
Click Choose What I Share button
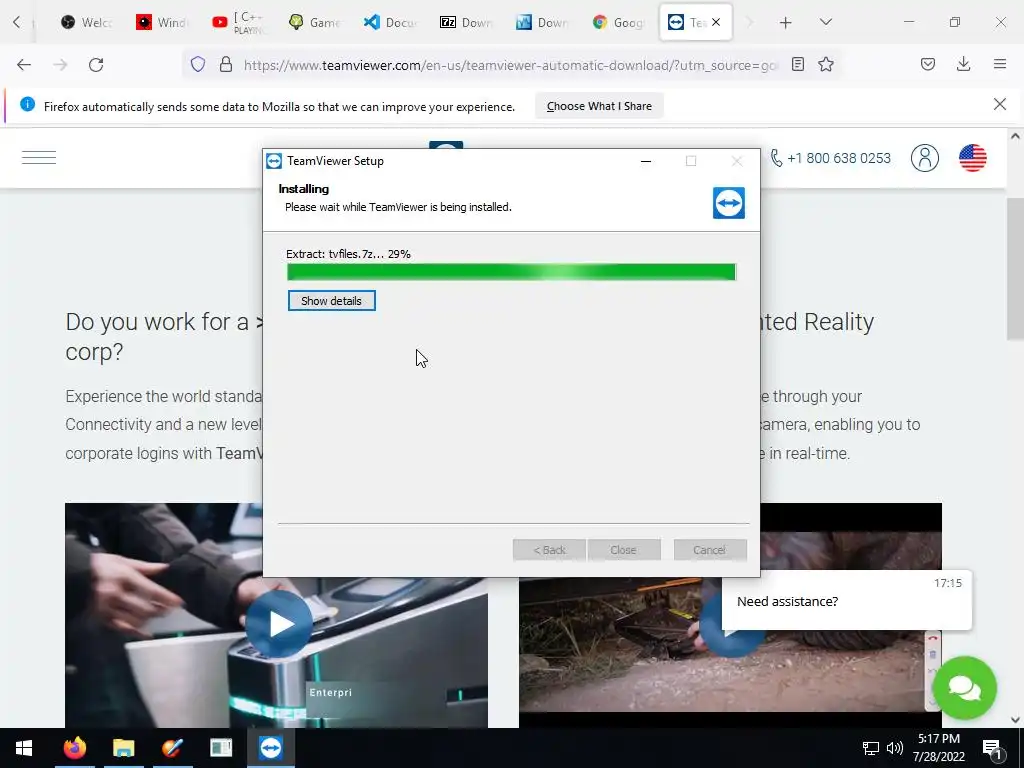point(599,106)
